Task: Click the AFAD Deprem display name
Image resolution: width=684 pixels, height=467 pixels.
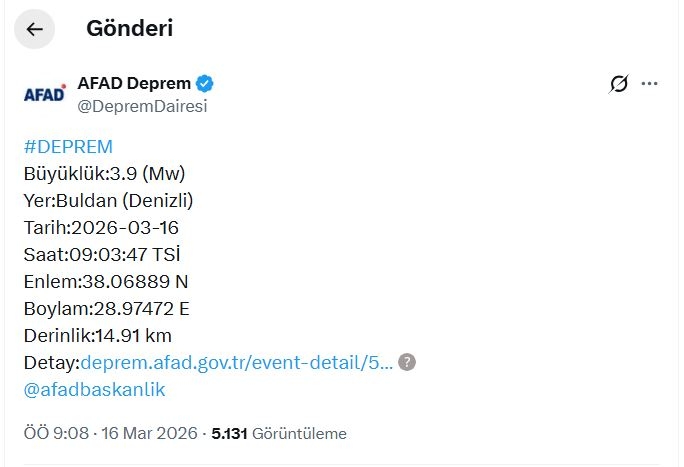Action: tap(134, 83)
